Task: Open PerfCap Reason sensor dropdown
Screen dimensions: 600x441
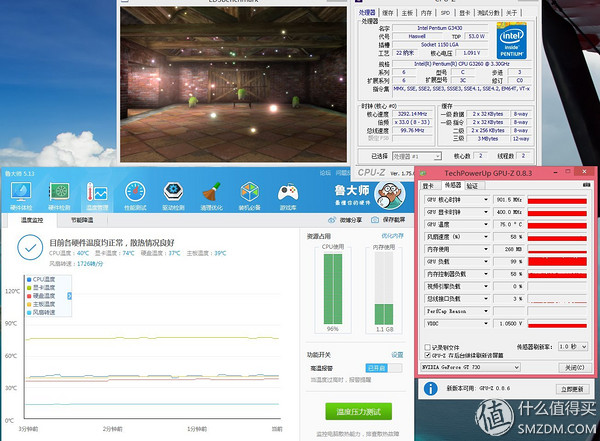Action: (486, 311)
